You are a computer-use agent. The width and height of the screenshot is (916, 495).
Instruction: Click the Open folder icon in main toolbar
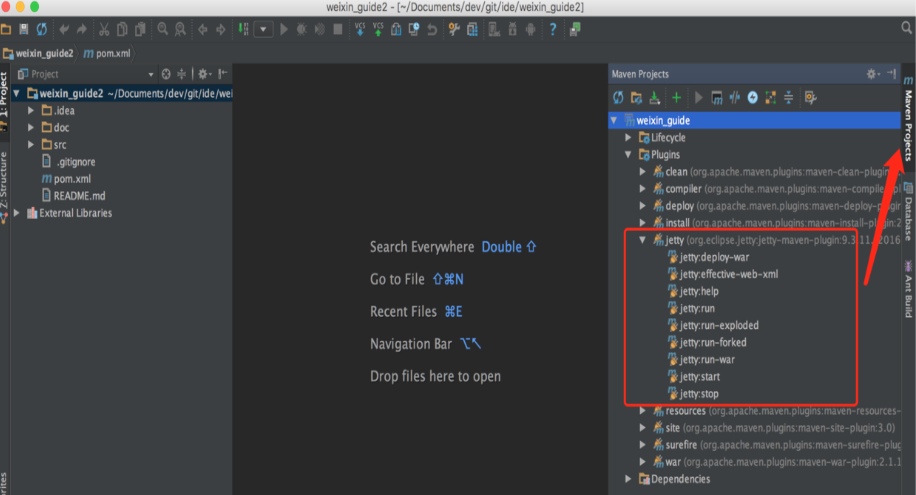[x=6, y=29]
